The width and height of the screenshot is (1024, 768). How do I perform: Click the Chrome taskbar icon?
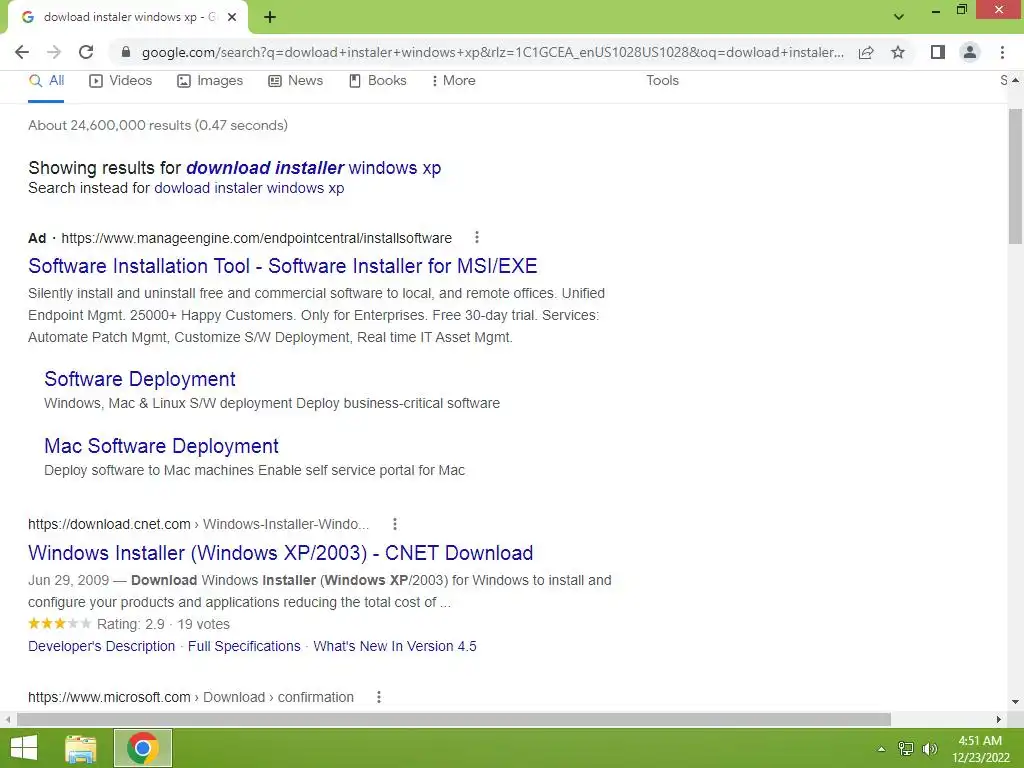pyautogui.click(x=143, y=748)
